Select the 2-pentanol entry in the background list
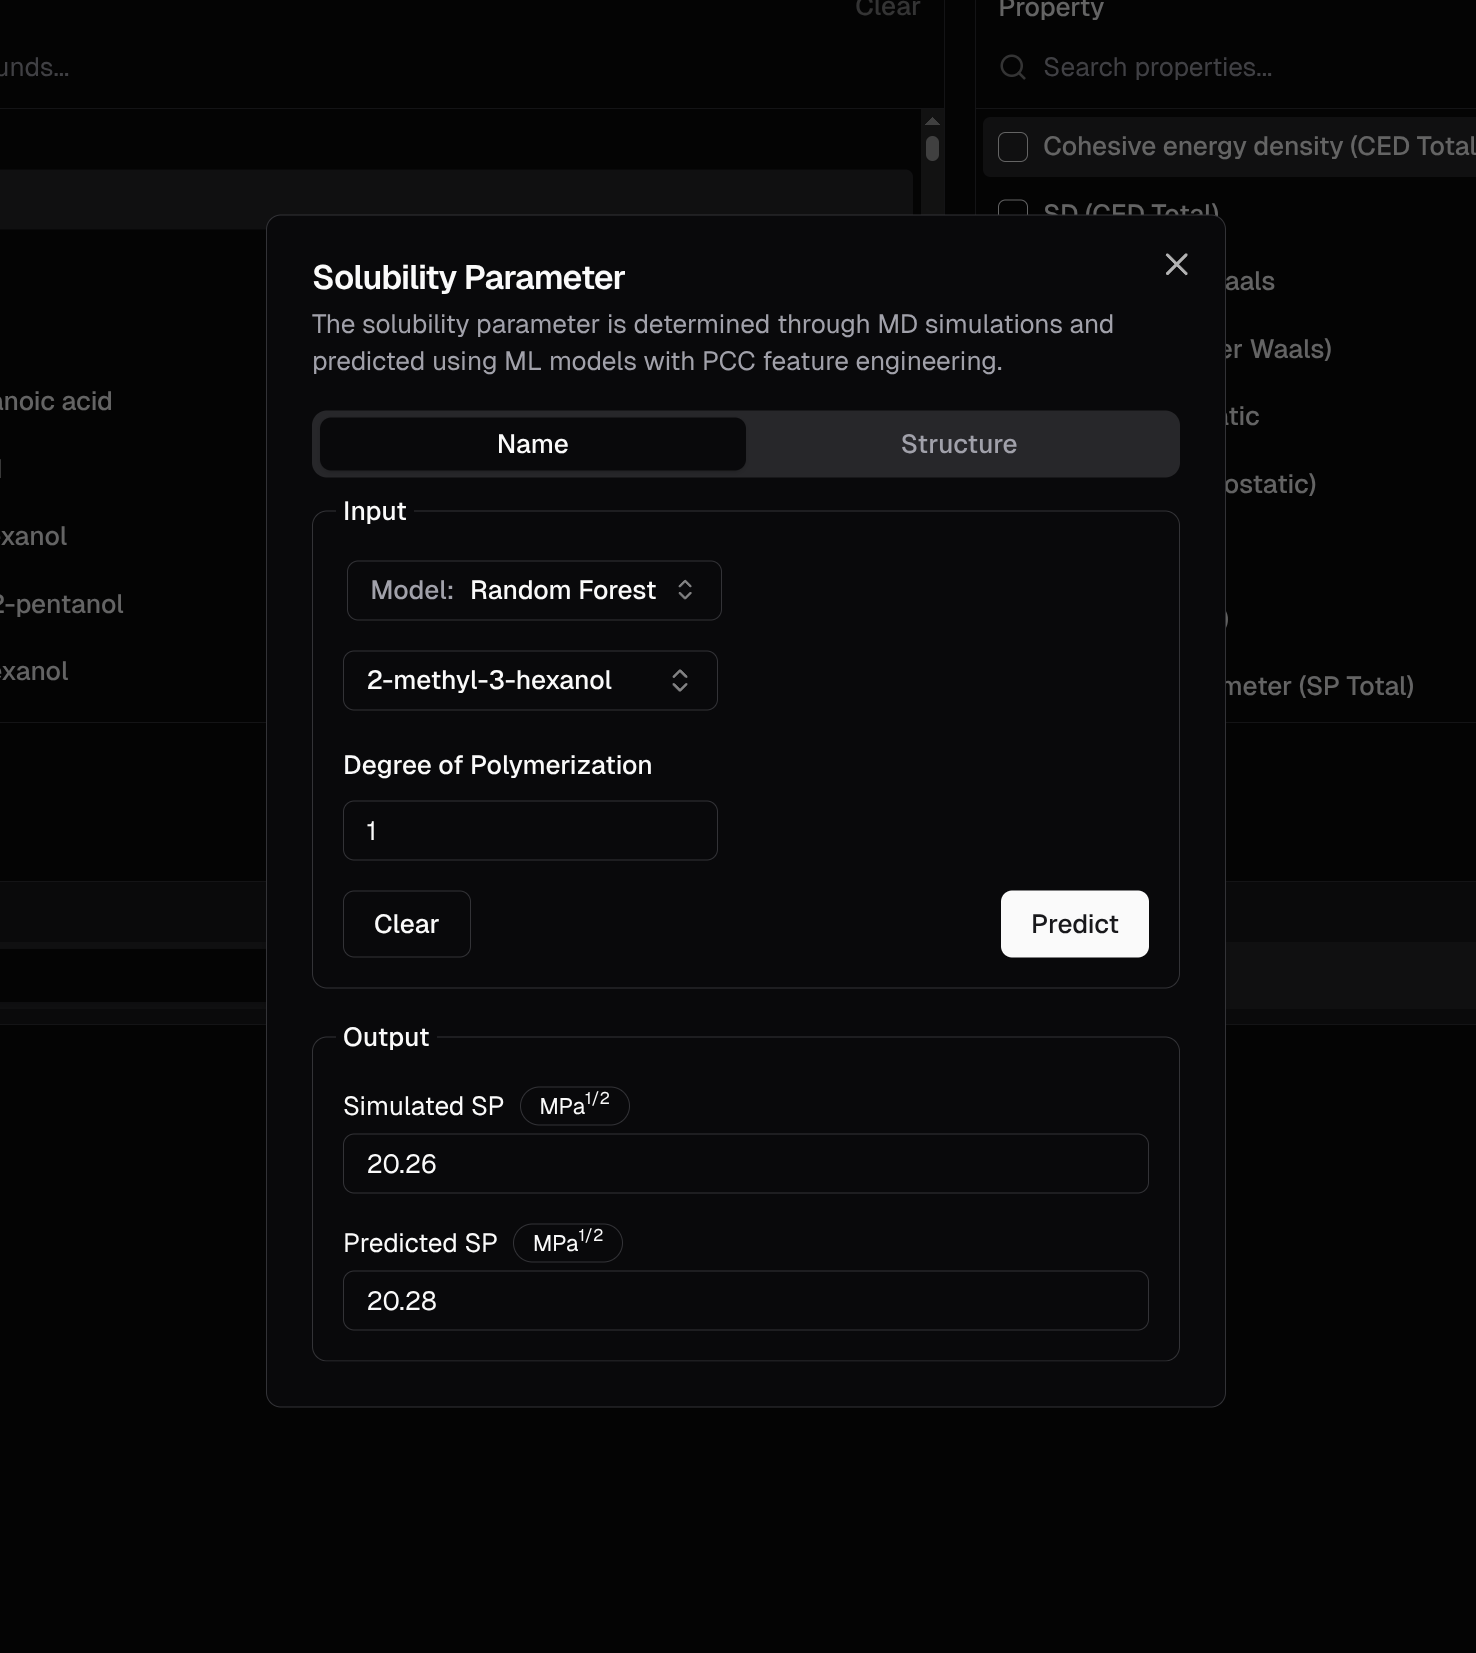 click(62, 604)
